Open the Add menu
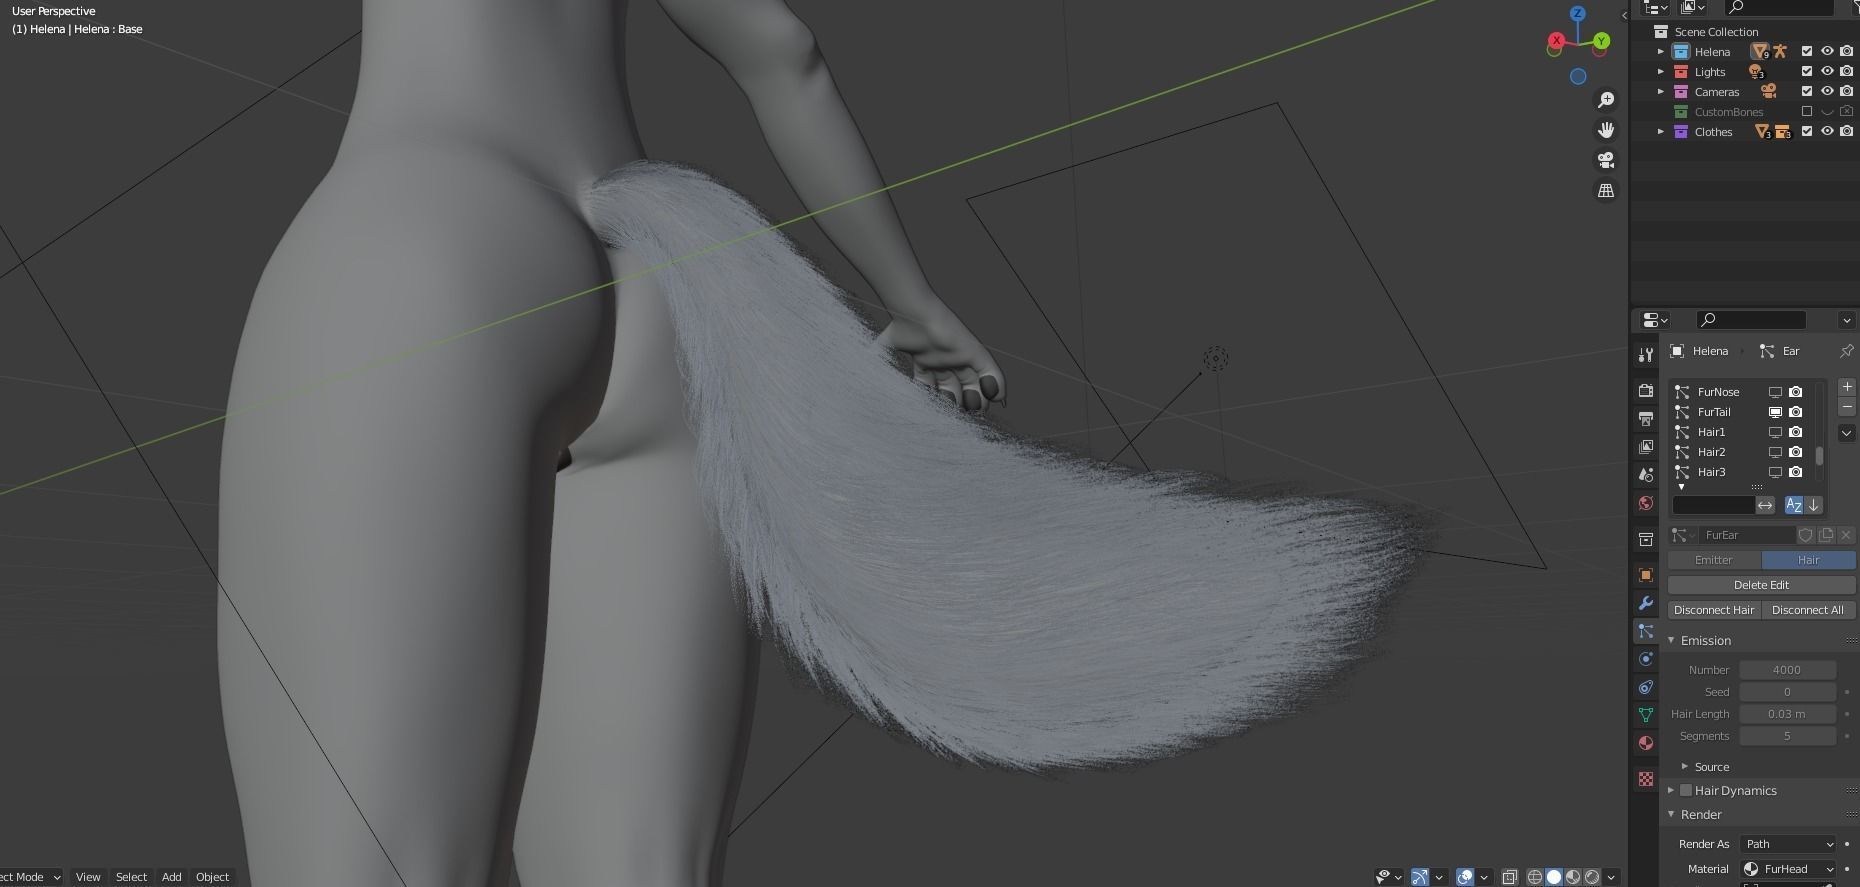This screenshot has width=1860, height=887. (x=172, y=877)
